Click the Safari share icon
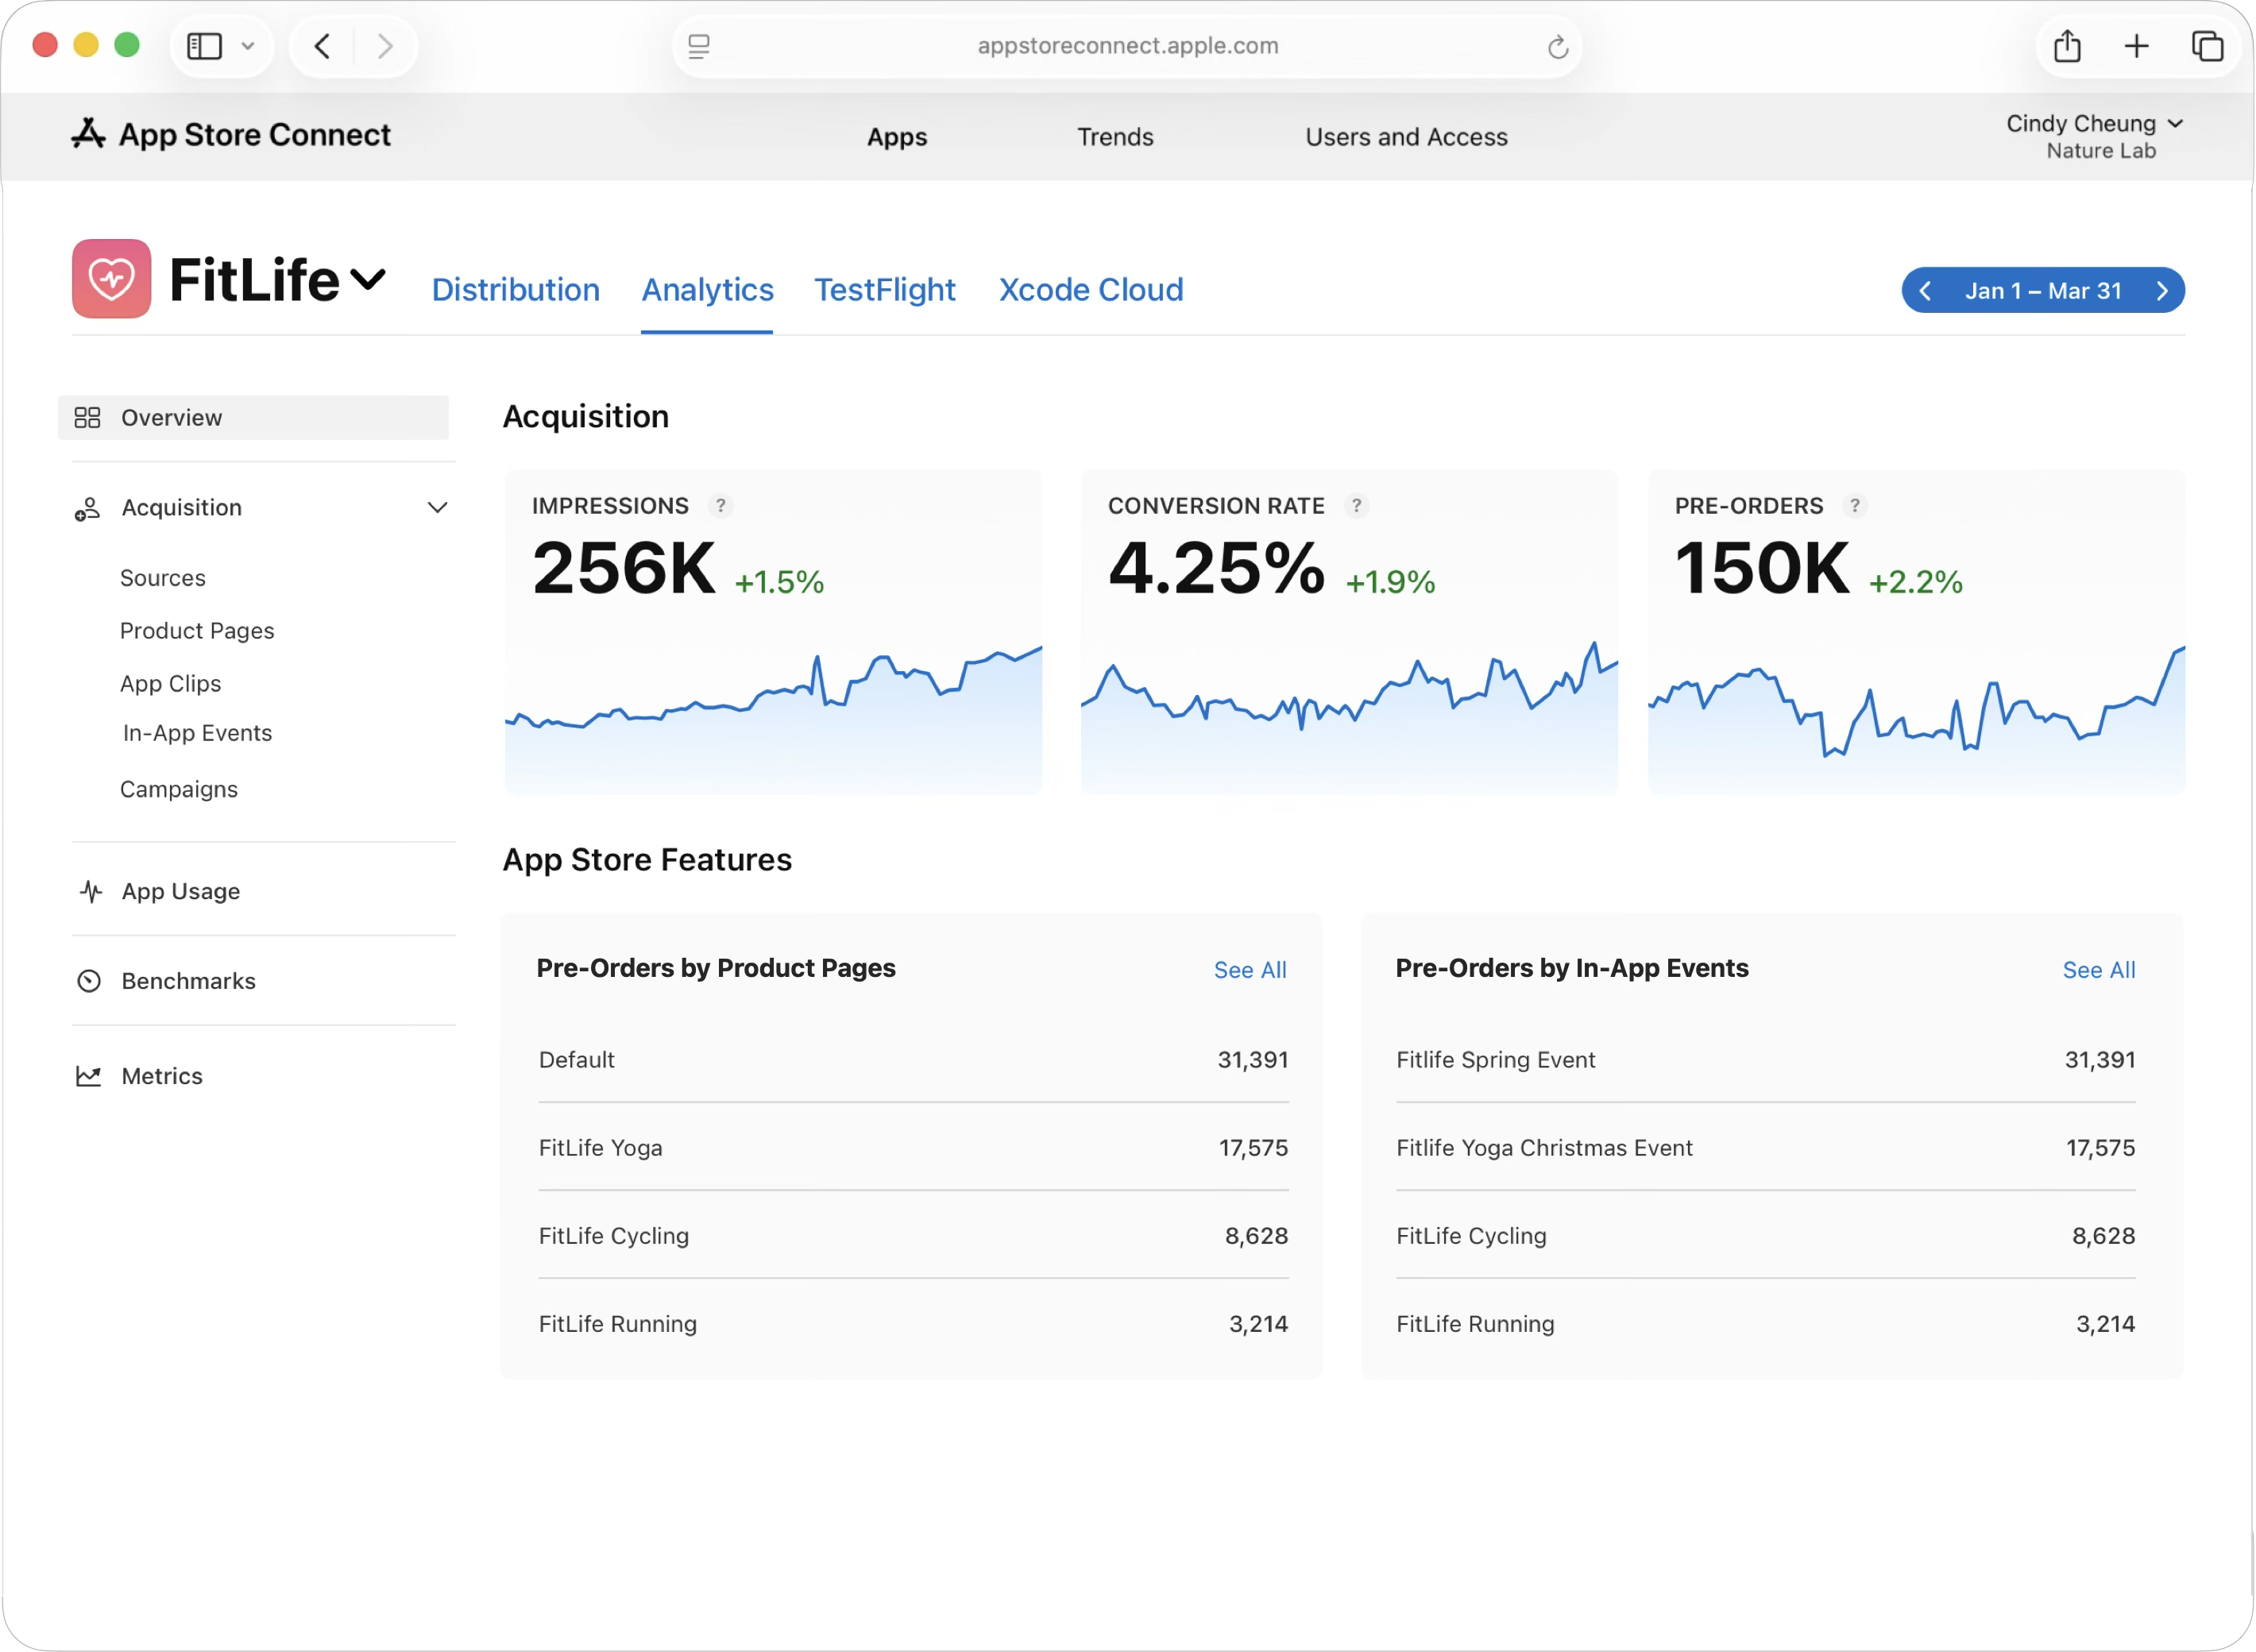Image resolution: width=2256 pixels, height=1652 pixels. (2067, 46)
